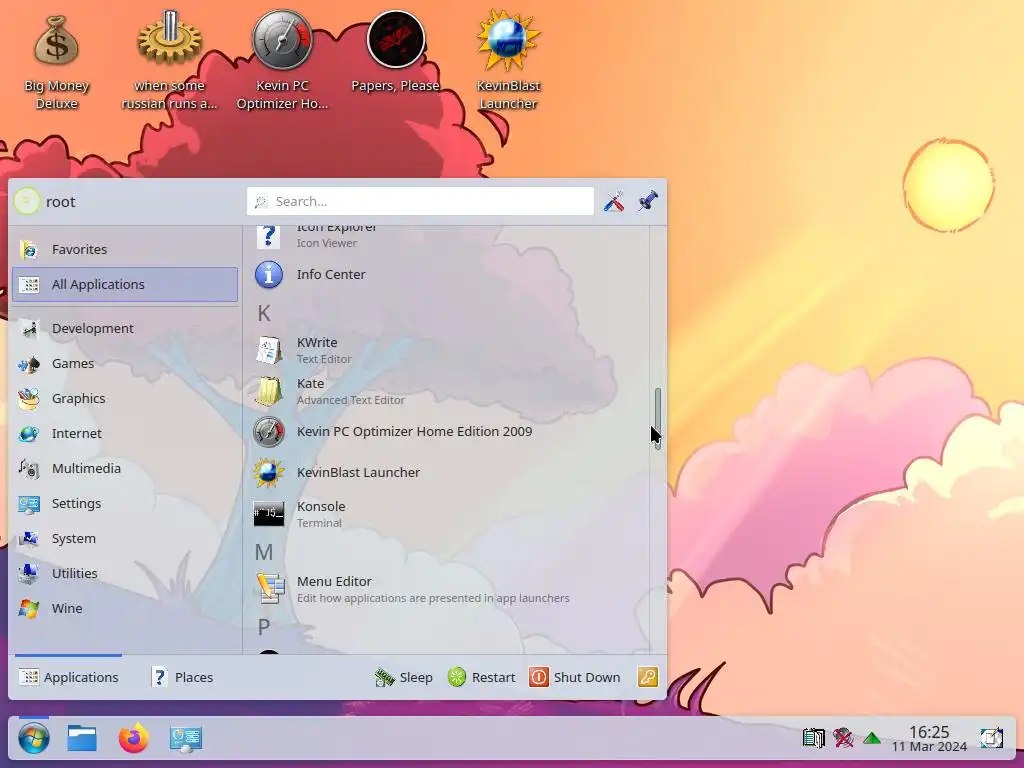Click the launcher Search field

[x=420, y=201]
